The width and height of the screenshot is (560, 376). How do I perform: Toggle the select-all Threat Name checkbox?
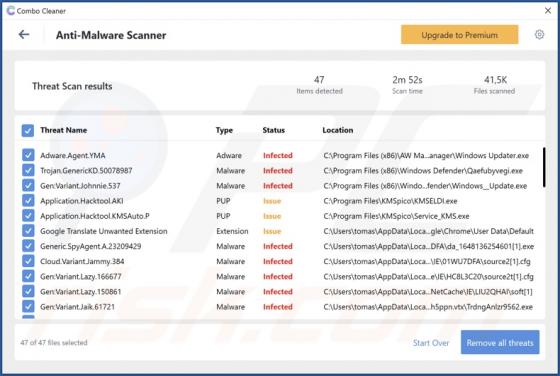point(28,130)
